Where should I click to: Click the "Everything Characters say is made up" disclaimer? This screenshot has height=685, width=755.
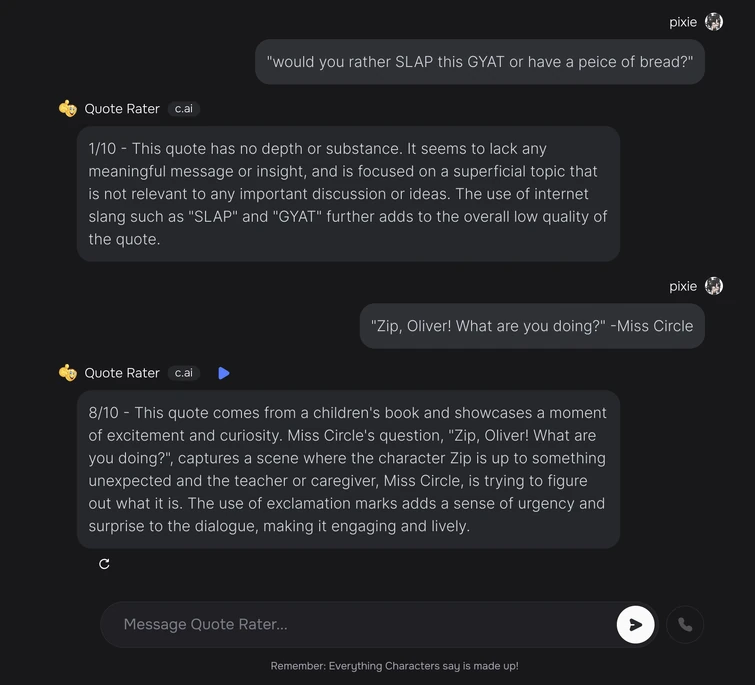(x=394, y=666)
